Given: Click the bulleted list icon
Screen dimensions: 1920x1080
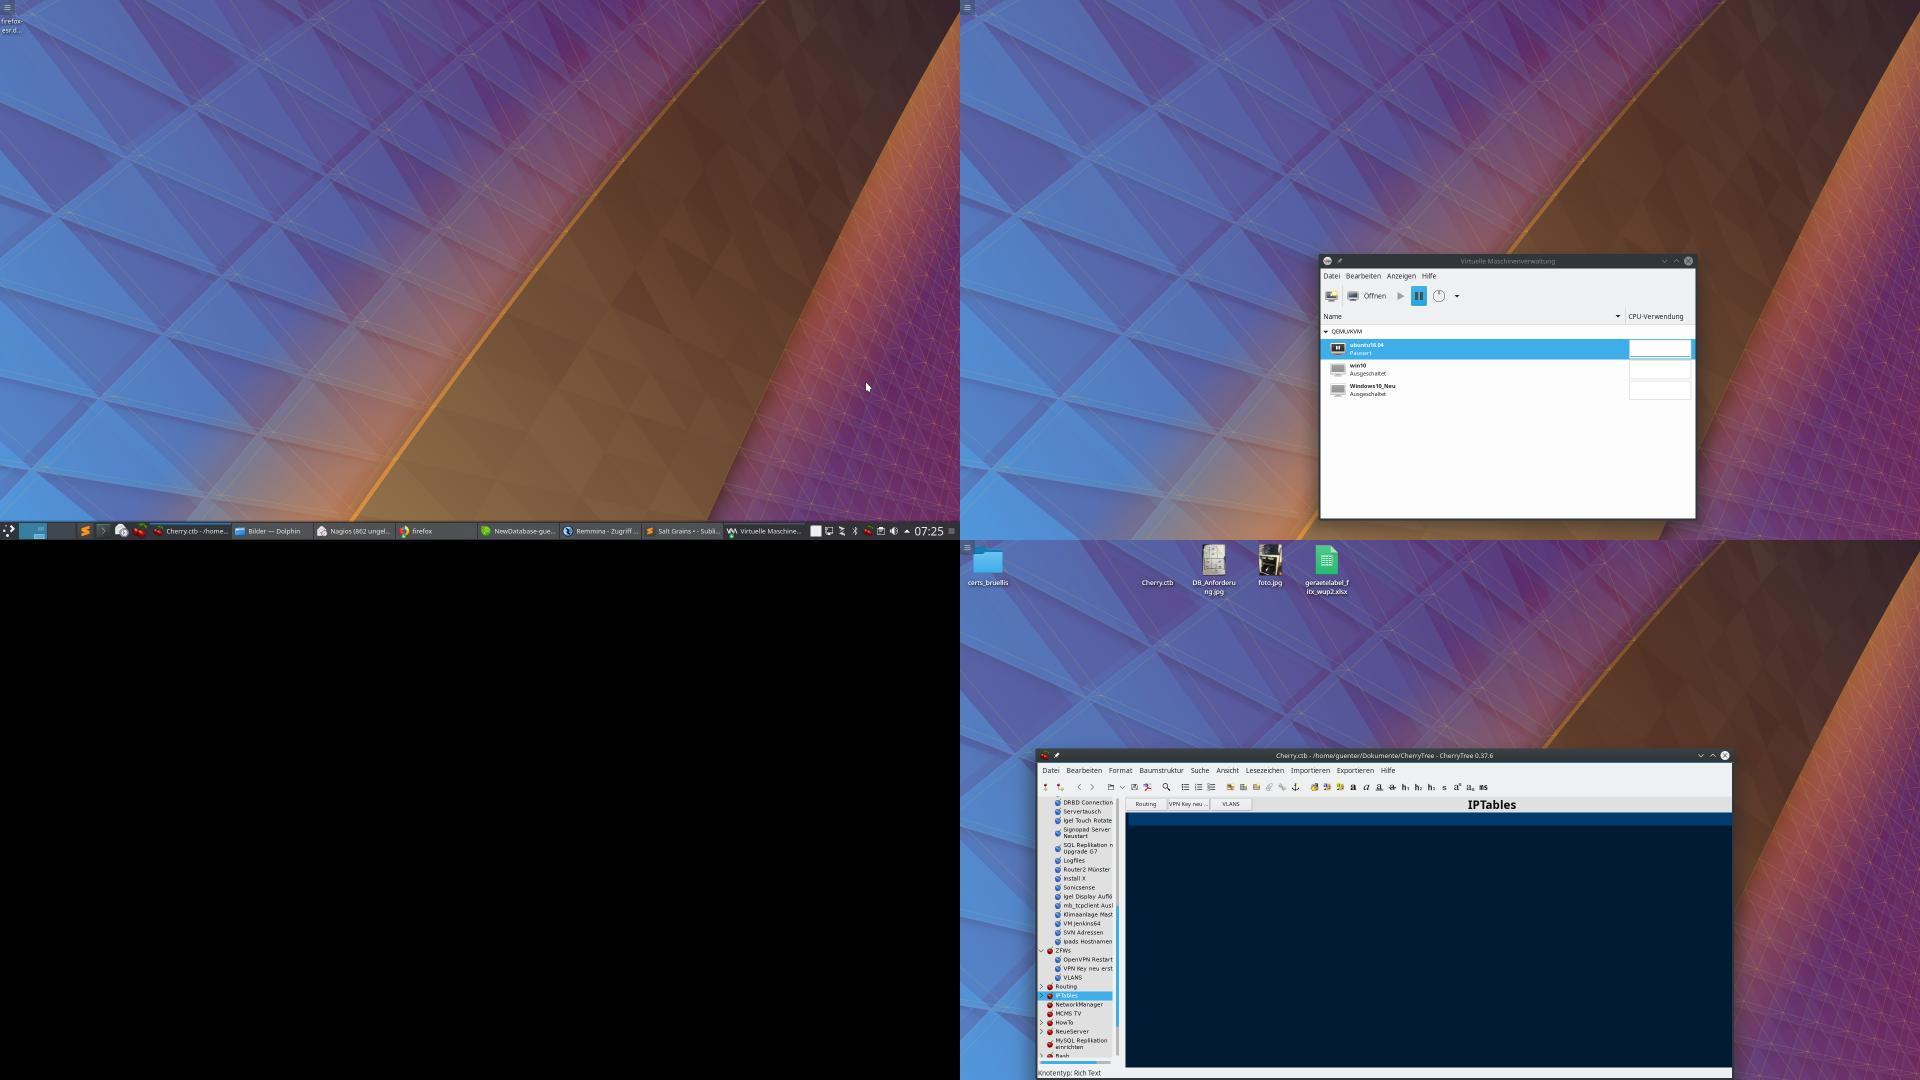Looking at the screenshot, I should coord(1185,787).
